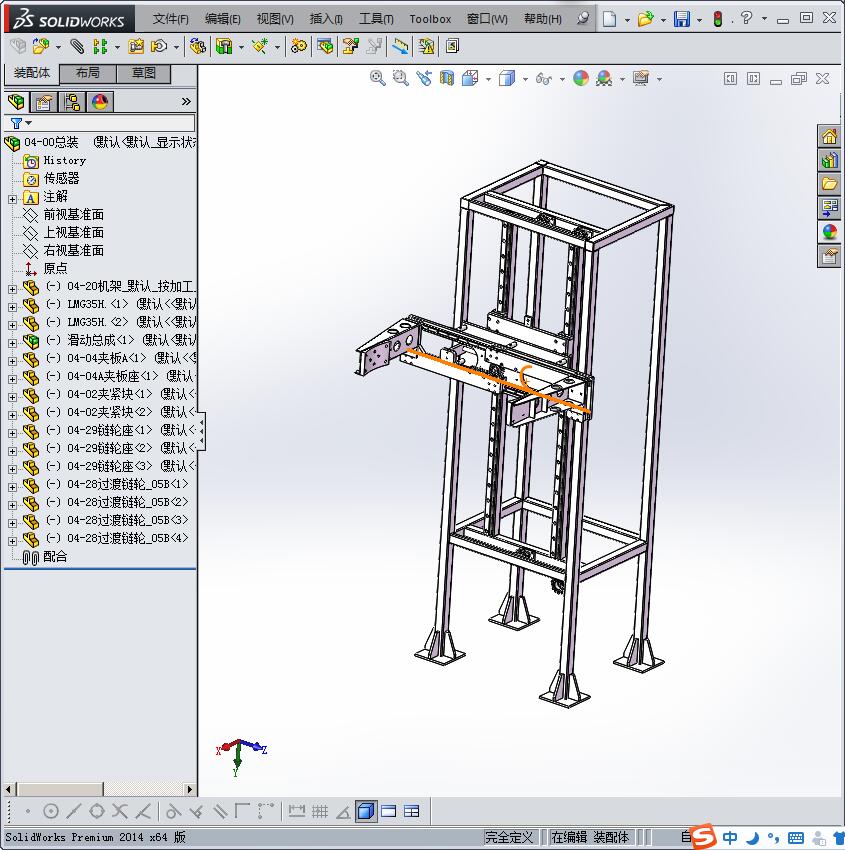
Task: Click the Show Hidden Components icon
Action: 197,47
